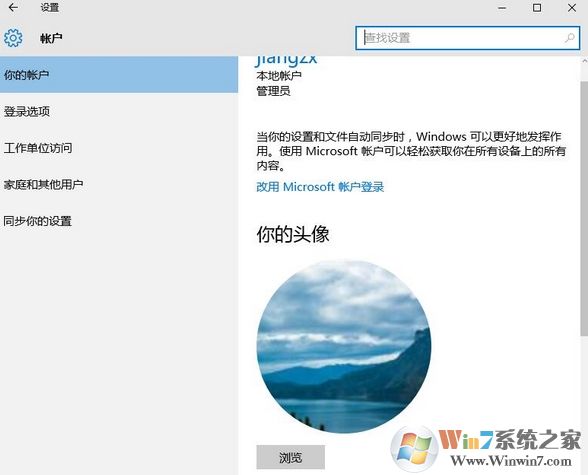
Task: Maximize the settings window
Action: point(537,7)
